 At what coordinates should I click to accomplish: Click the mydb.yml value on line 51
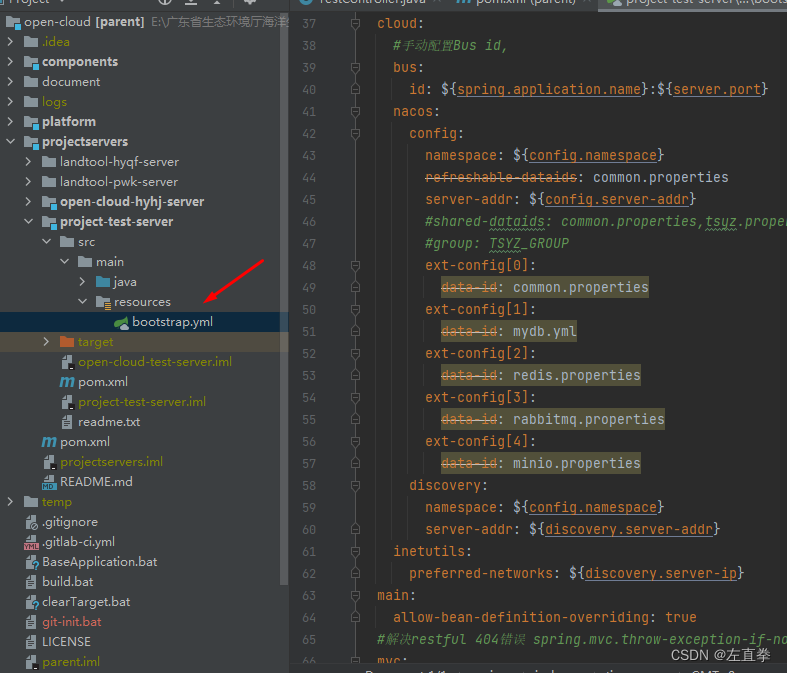(x=545, y=332)
